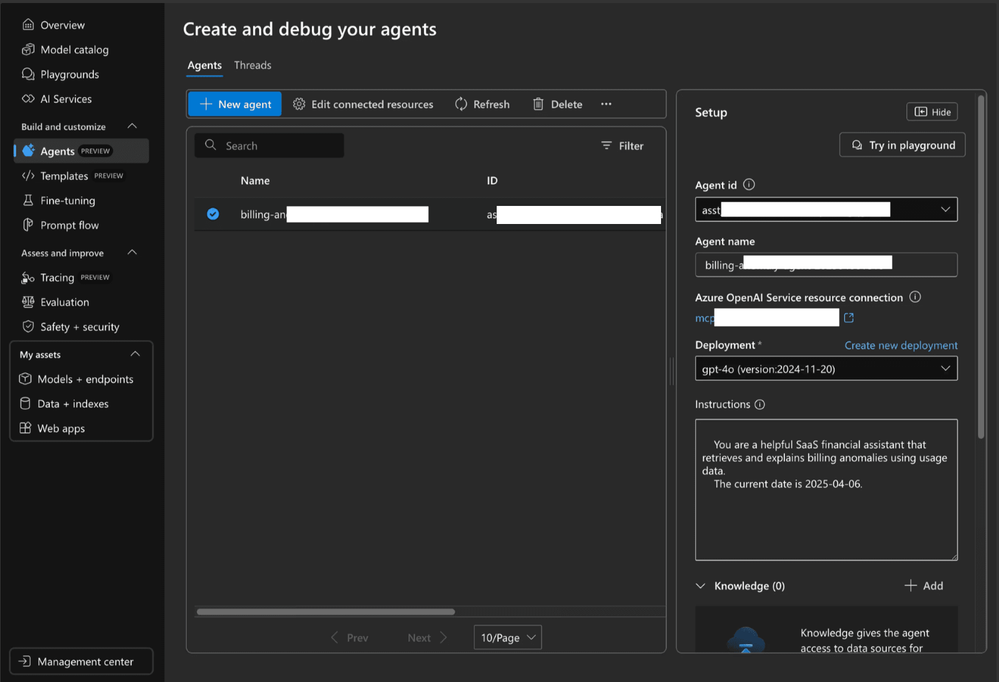Screen dimensions: 999x682
Task: Collapse the Knowledge (0) section
Action: [x=701, y=586]
